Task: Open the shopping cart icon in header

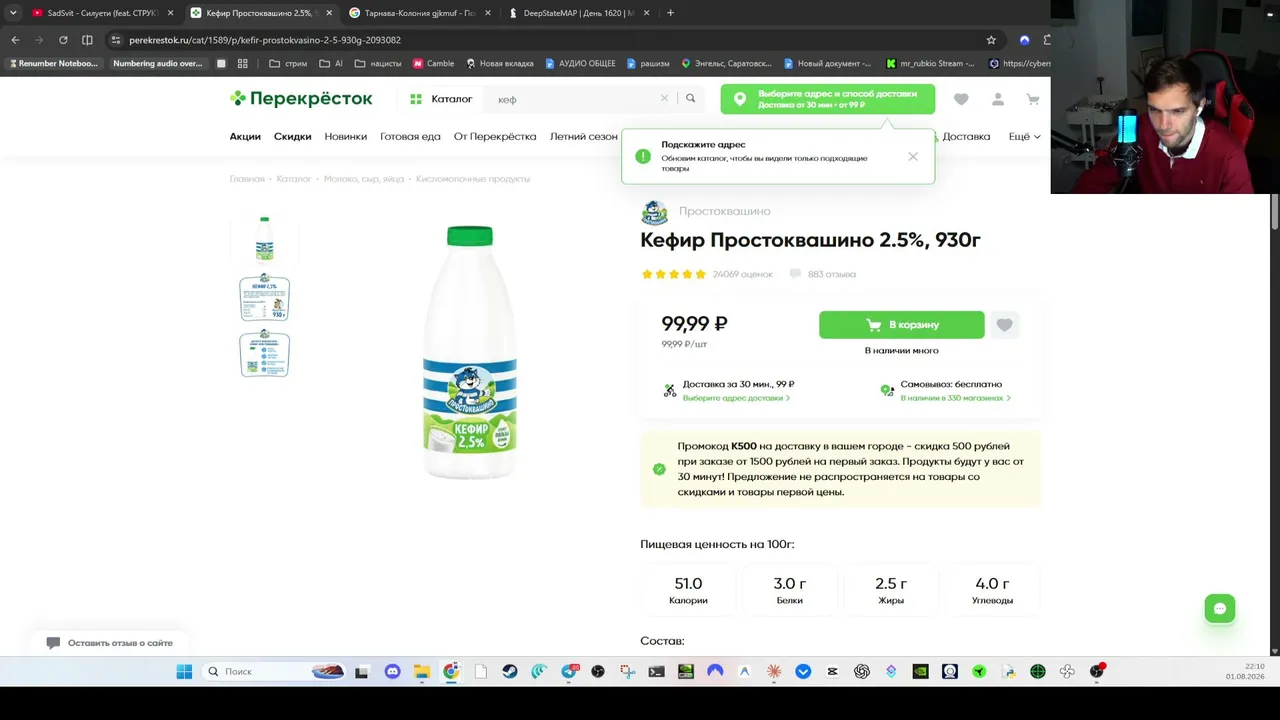Action: (1032, 99)
